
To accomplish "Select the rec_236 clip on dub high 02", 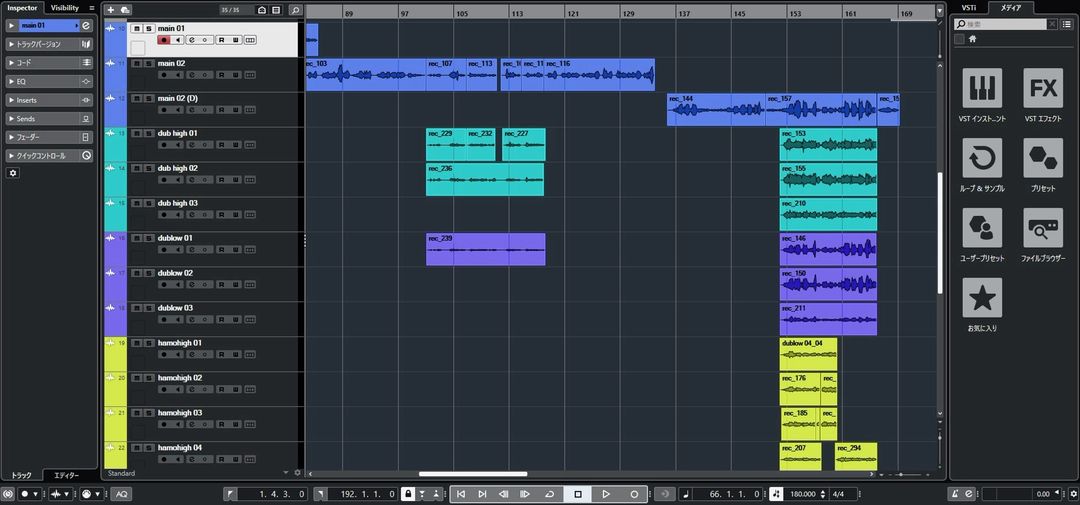I will 485,179.
